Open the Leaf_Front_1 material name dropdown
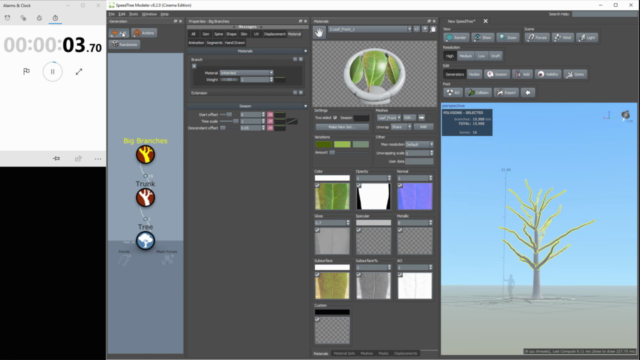The image size is (640, 360). tap(370, 29)
